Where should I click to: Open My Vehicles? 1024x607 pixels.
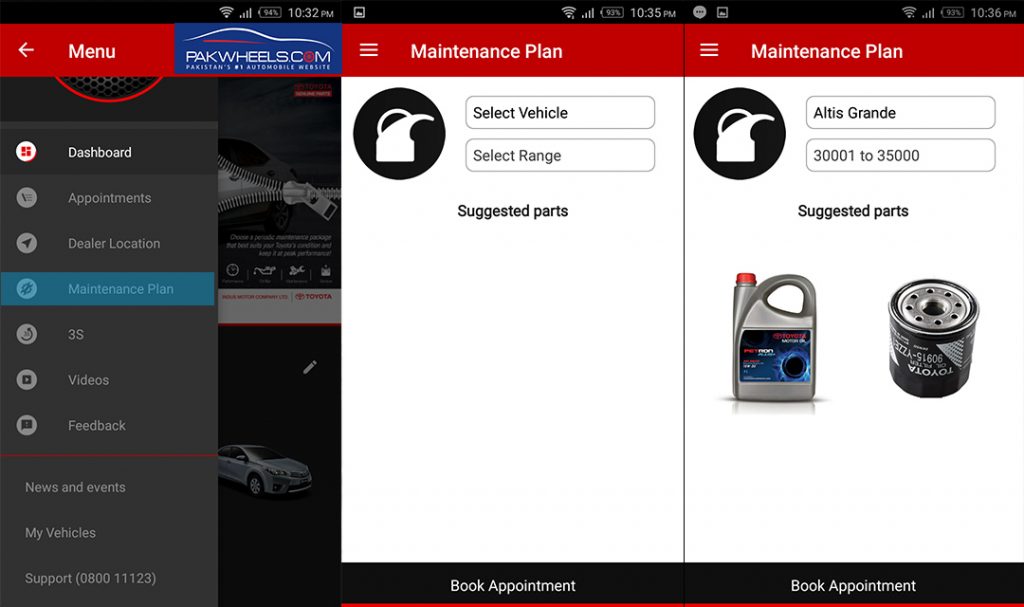[60, 533]
